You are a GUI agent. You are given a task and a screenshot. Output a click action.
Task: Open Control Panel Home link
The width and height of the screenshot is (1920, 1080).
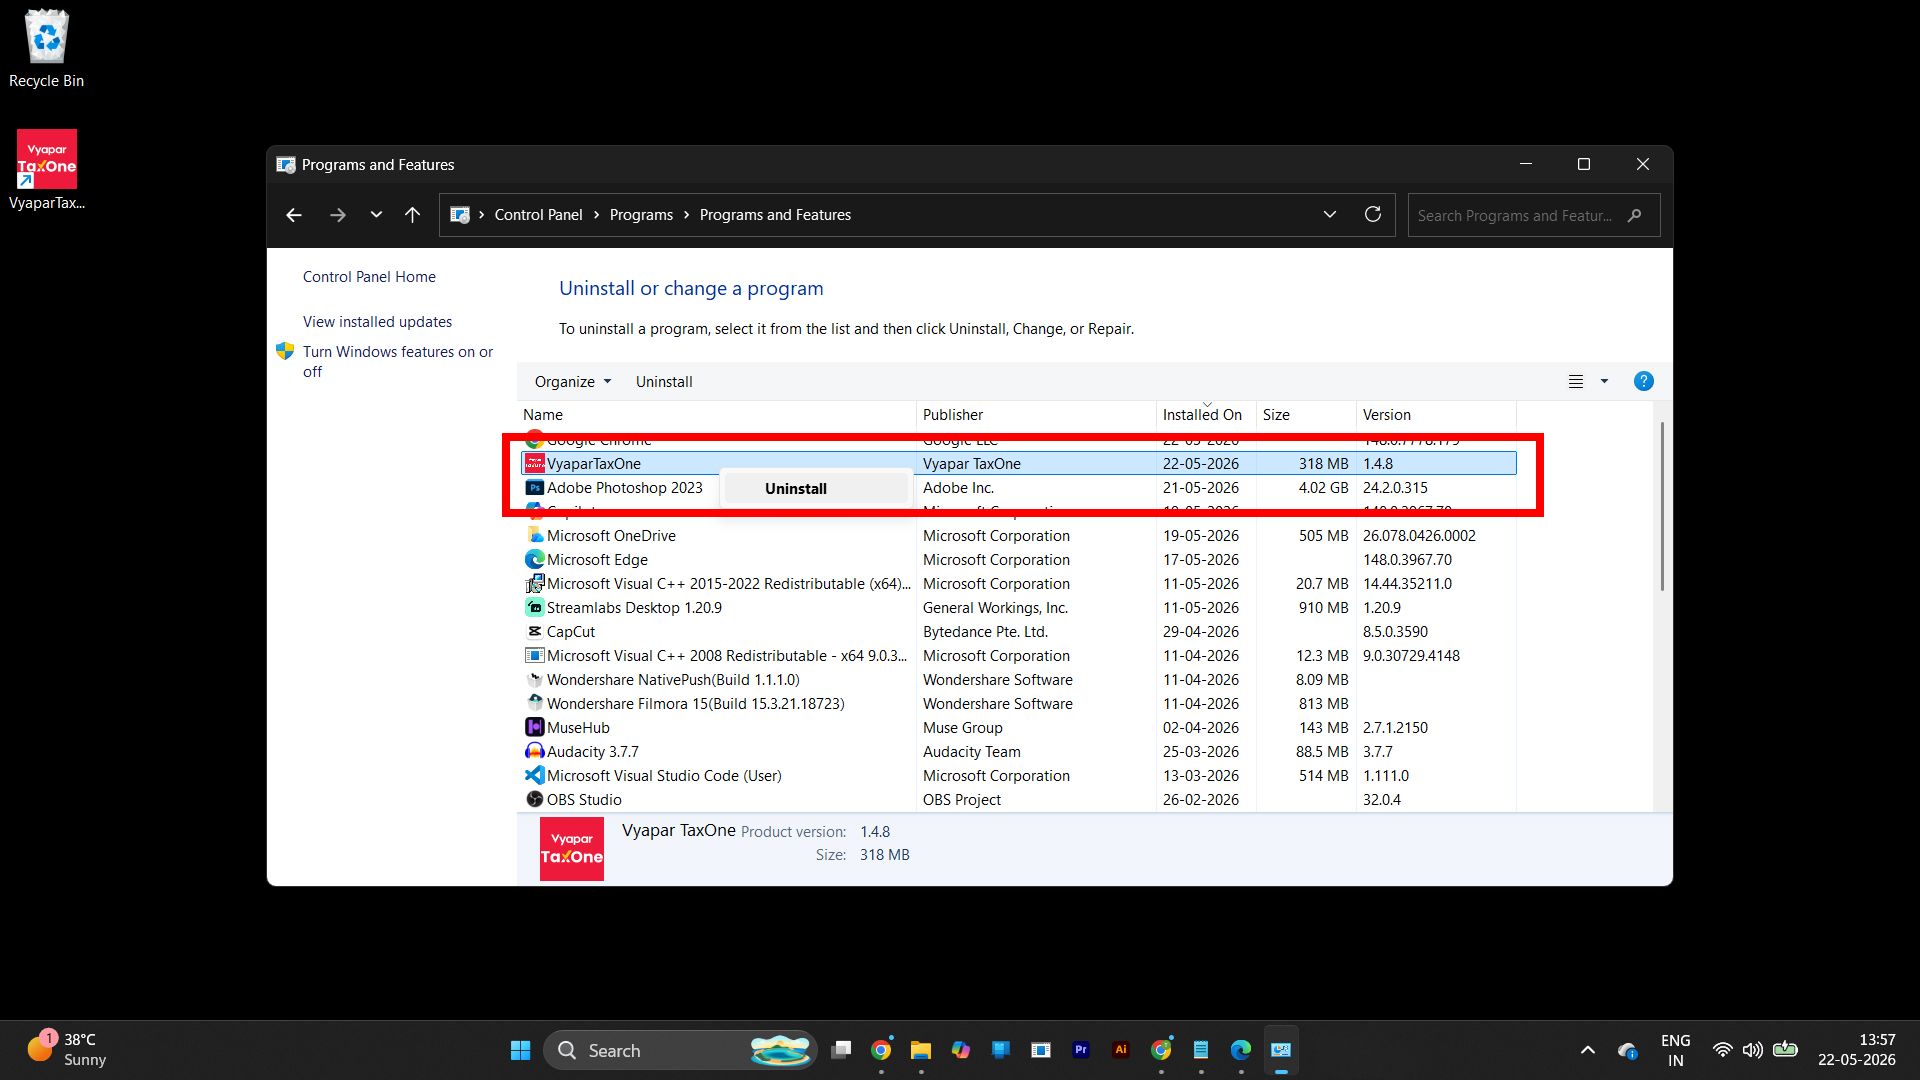369,277
